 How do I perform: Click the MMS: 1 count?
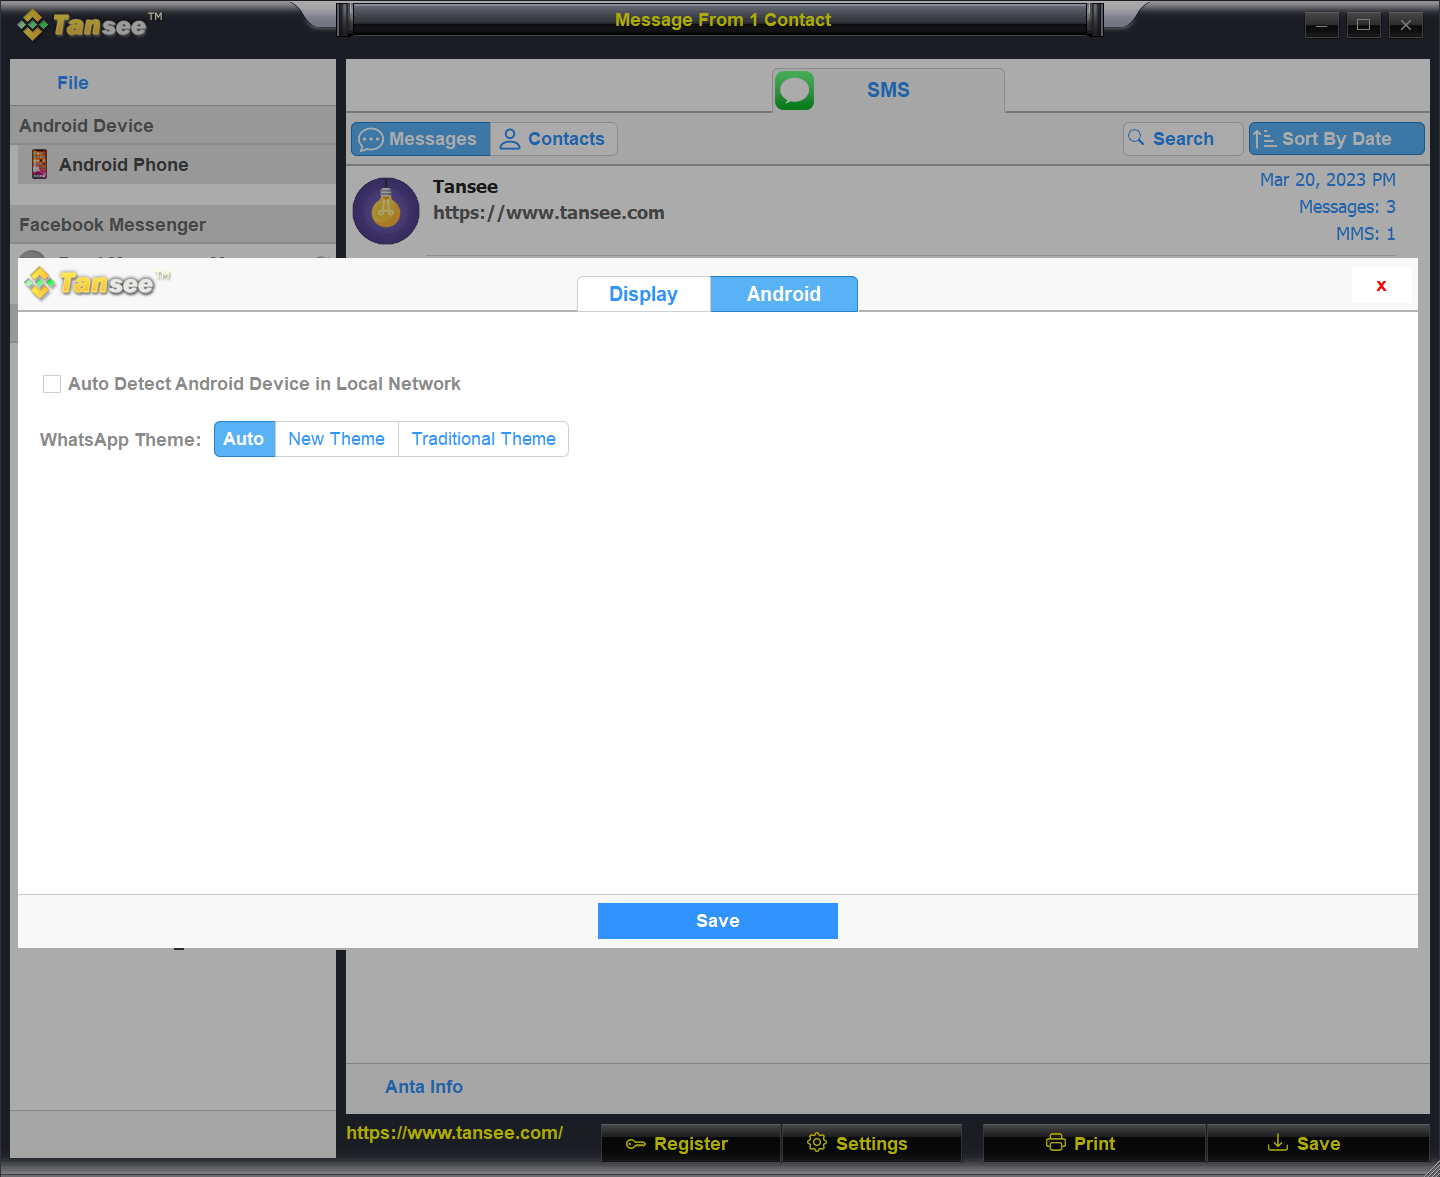(x=1365, y=234)
